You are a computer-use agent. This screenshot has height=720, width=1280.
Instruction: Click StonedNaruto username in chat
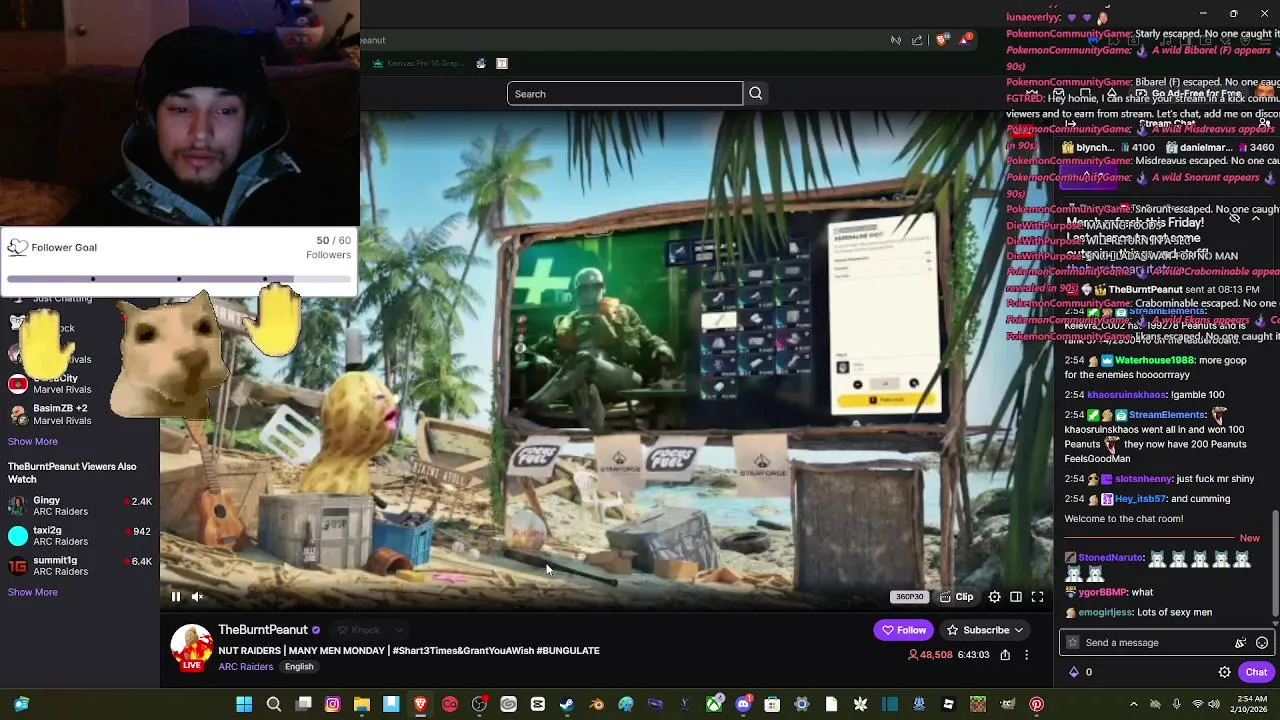[x=1111, y=558]
